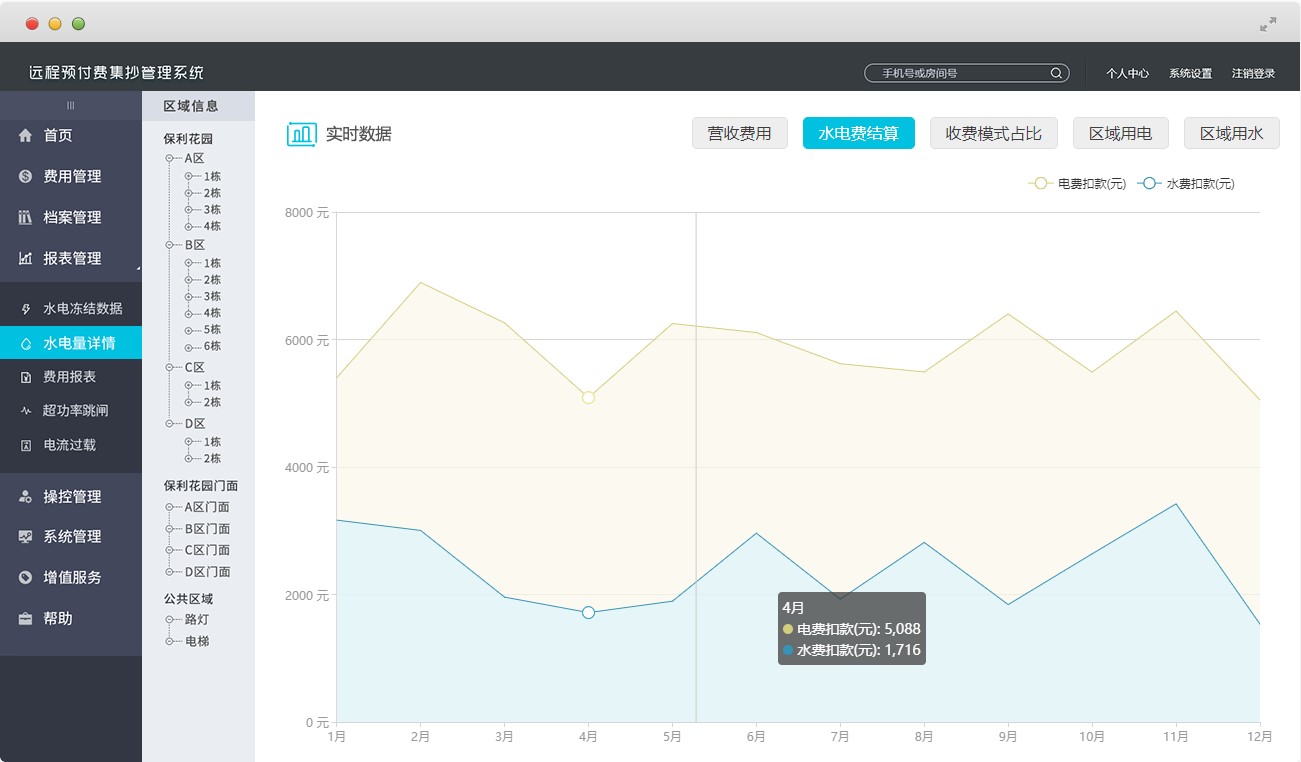Click the water drop icon beside 水电量详情
1301x762 pixels.
coord(26,343)
